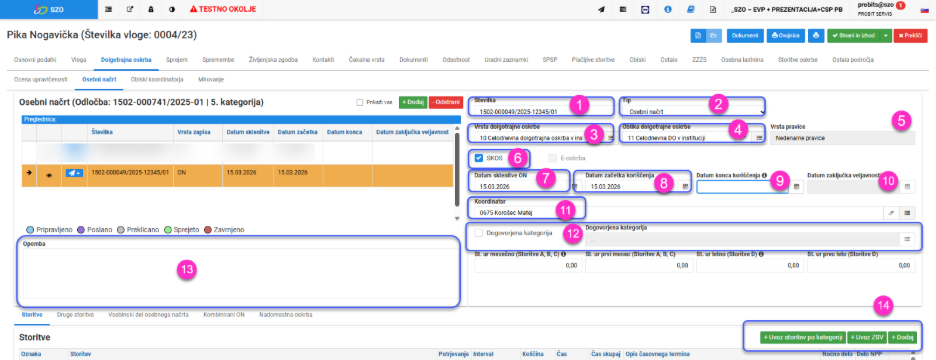Viewport: 936px width, 360px height.
Task: Click the SZO logo home button
Action: (x=48, y=10)
